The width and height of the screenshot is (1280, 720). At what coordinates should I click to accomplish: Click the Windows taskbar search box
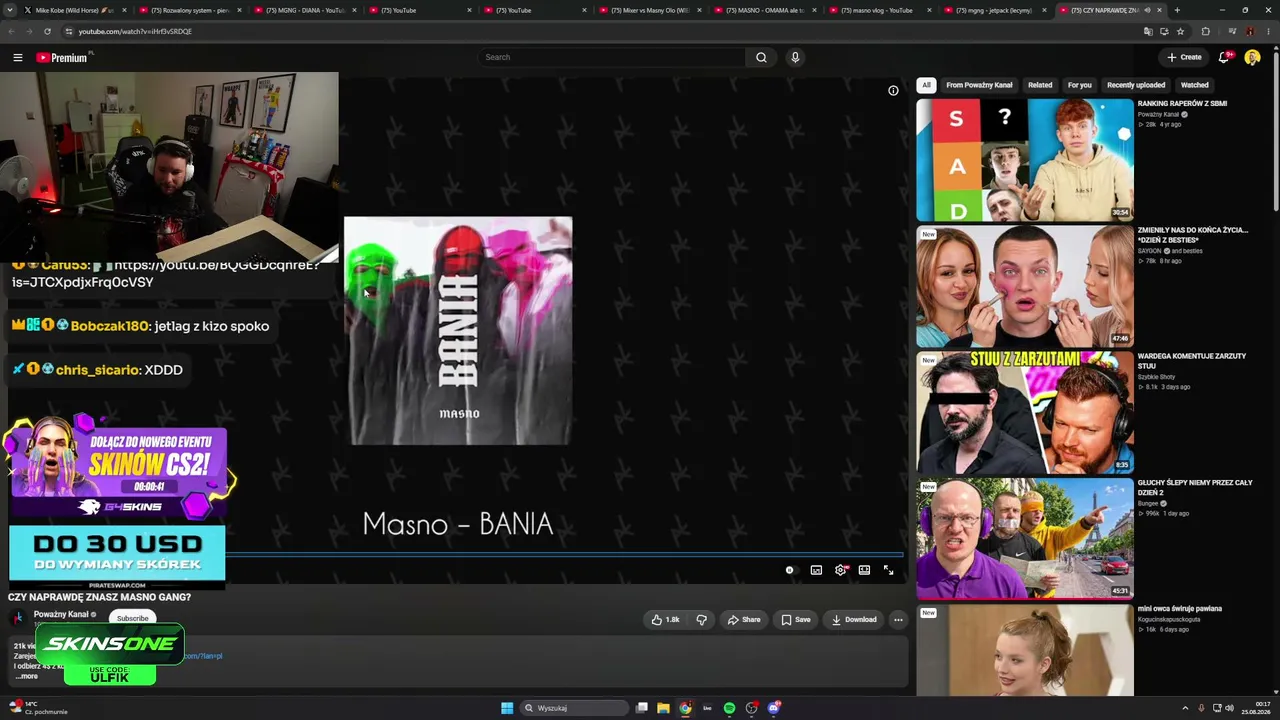(575, 708)
